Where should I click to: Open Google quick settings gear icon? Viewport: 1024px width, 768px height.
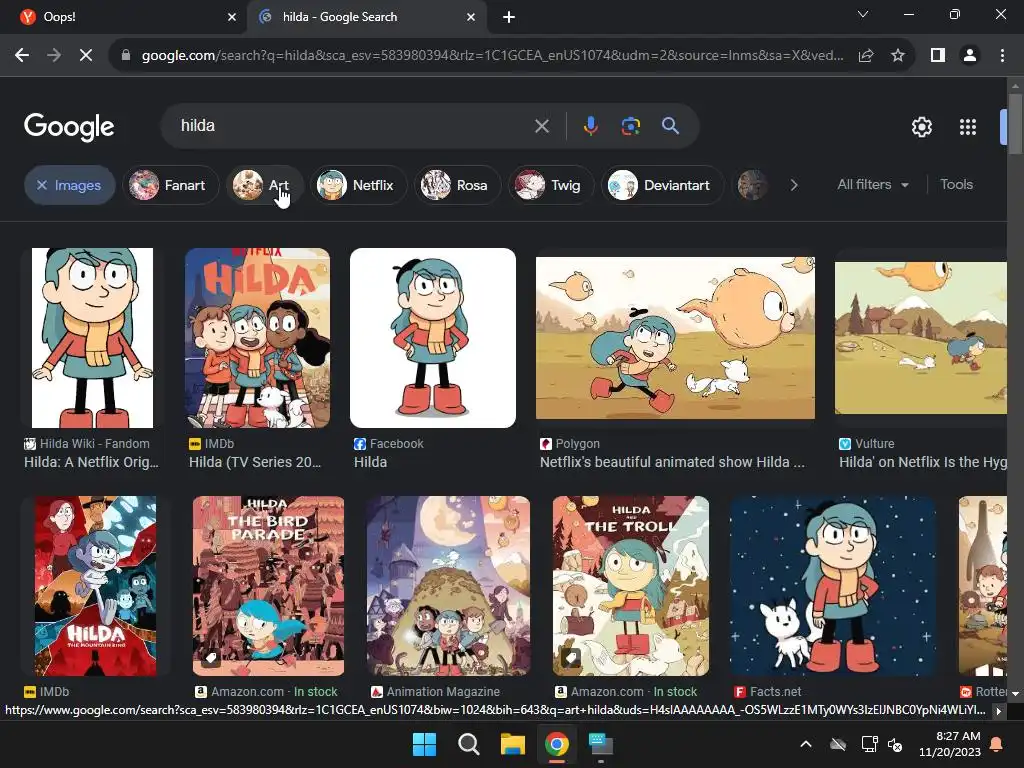[x=921, y=127]
